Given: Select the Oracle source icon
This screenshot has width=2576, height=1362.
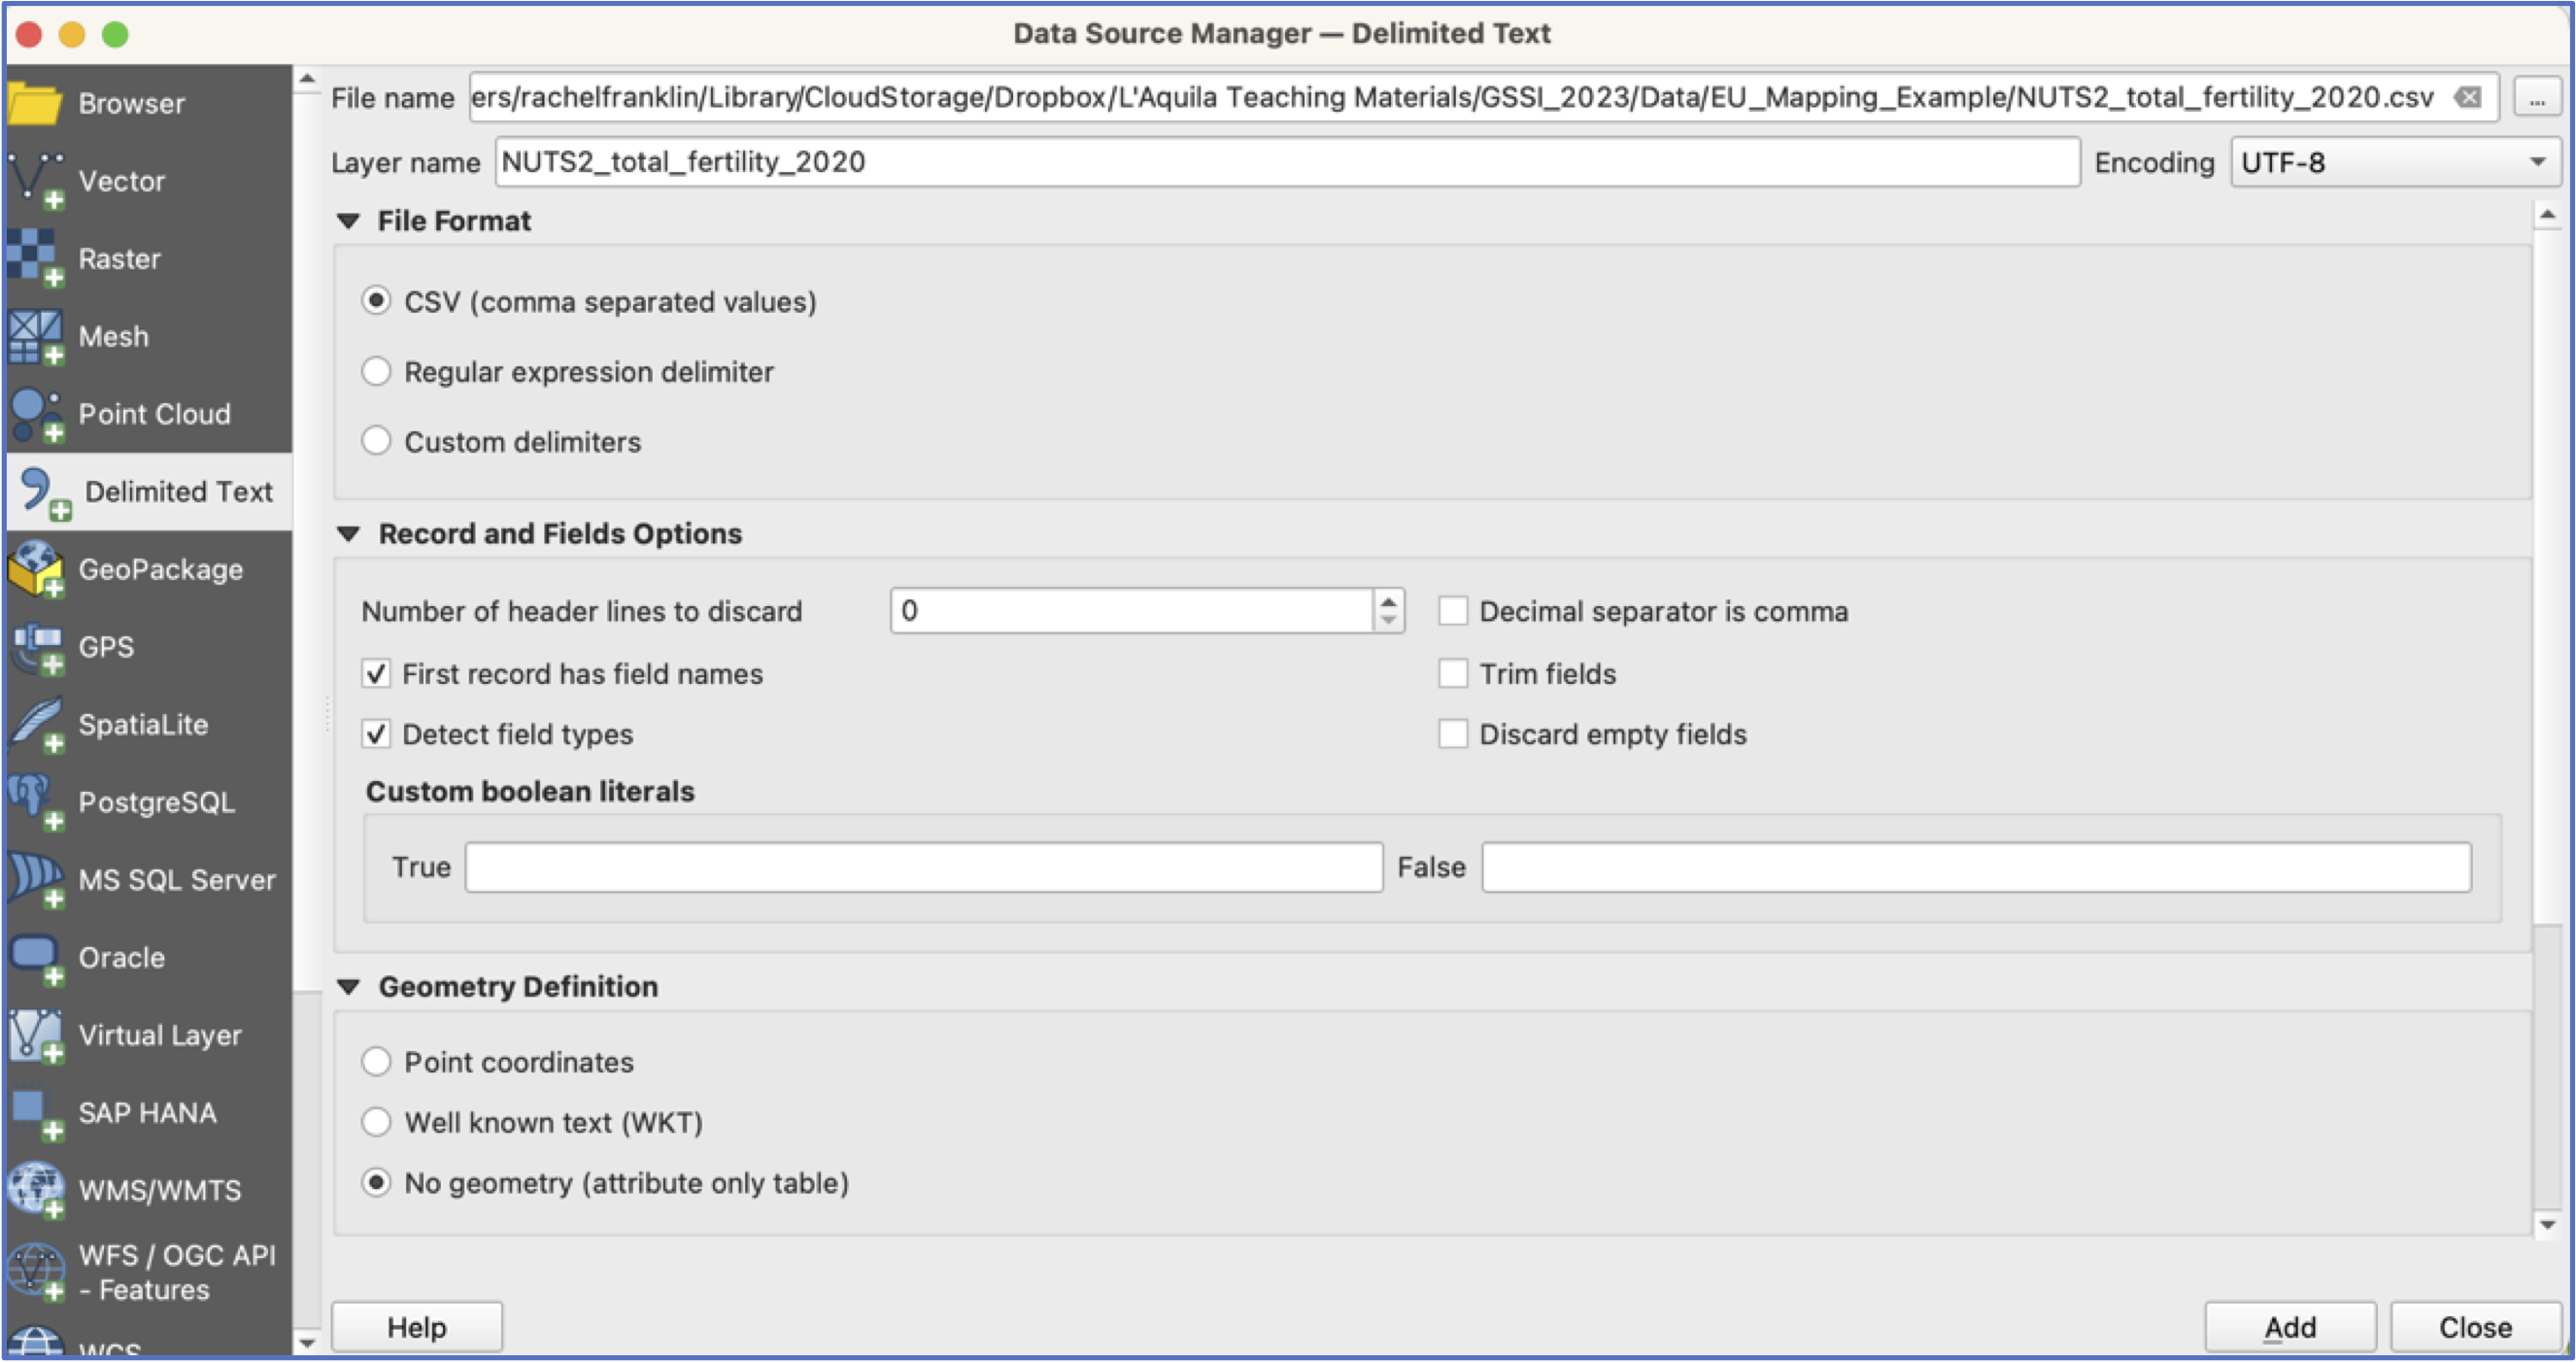Looking at the screenshot, I should (37, 958).
